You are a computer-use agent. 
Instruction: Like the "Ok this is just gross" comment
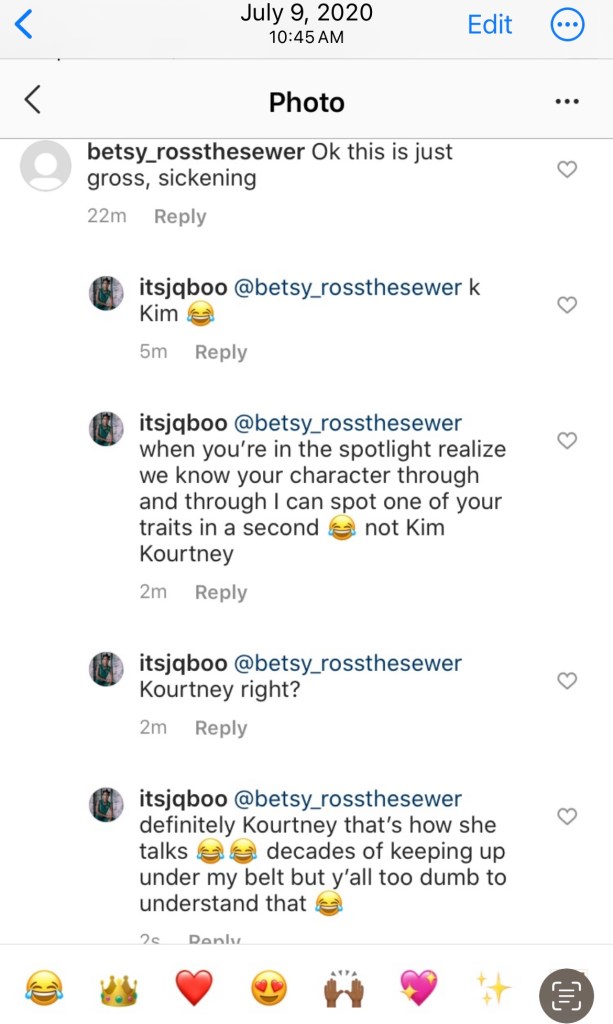567,169
